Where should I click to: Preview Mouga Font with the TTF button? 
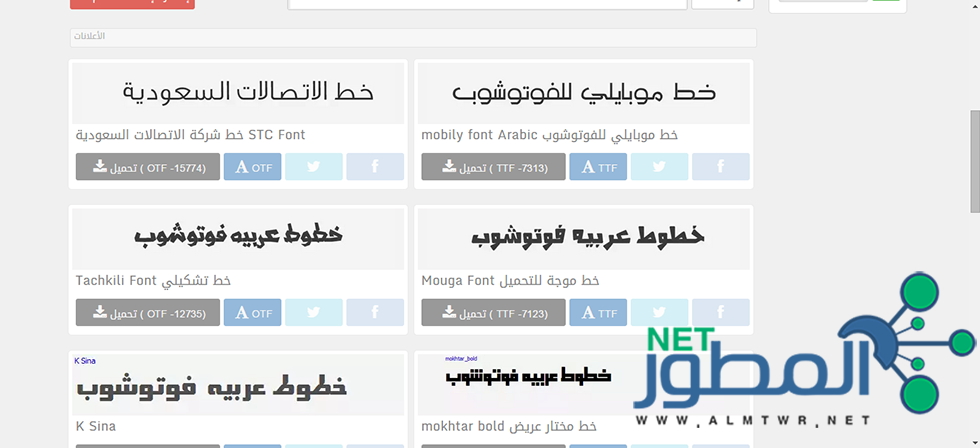tap(598, 312)
